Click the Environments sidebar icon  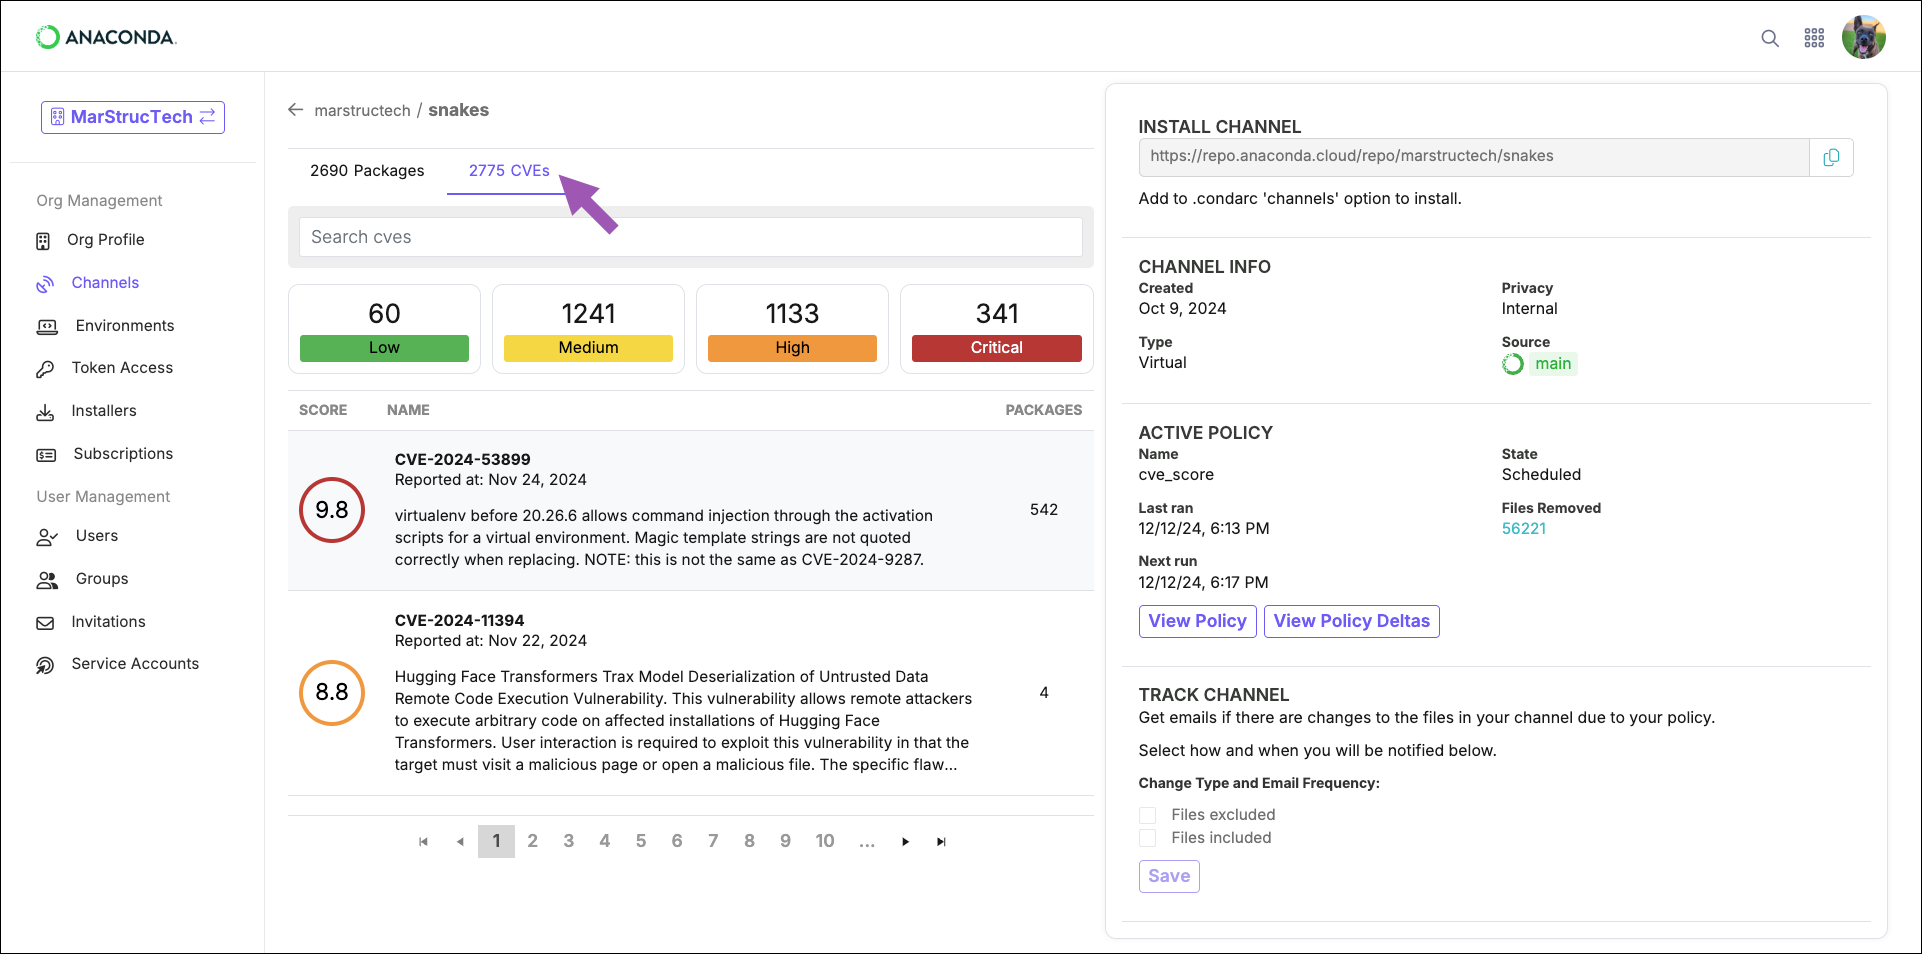tap(47, 327)
